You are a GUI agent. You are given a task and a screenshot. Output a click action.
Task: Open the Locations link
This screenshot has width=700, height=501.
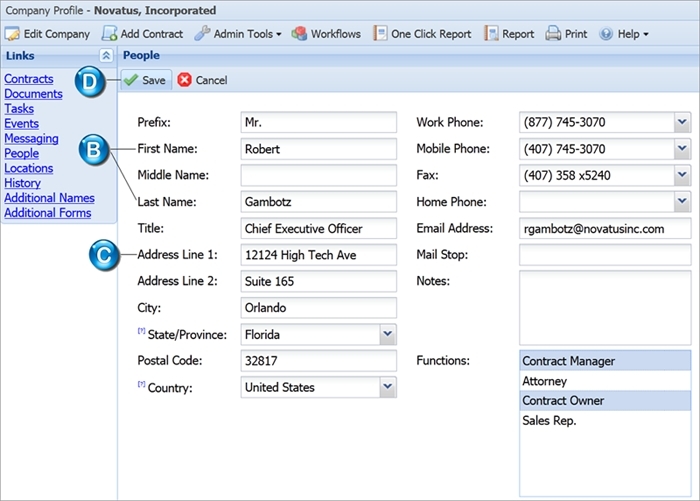point(29,168)
